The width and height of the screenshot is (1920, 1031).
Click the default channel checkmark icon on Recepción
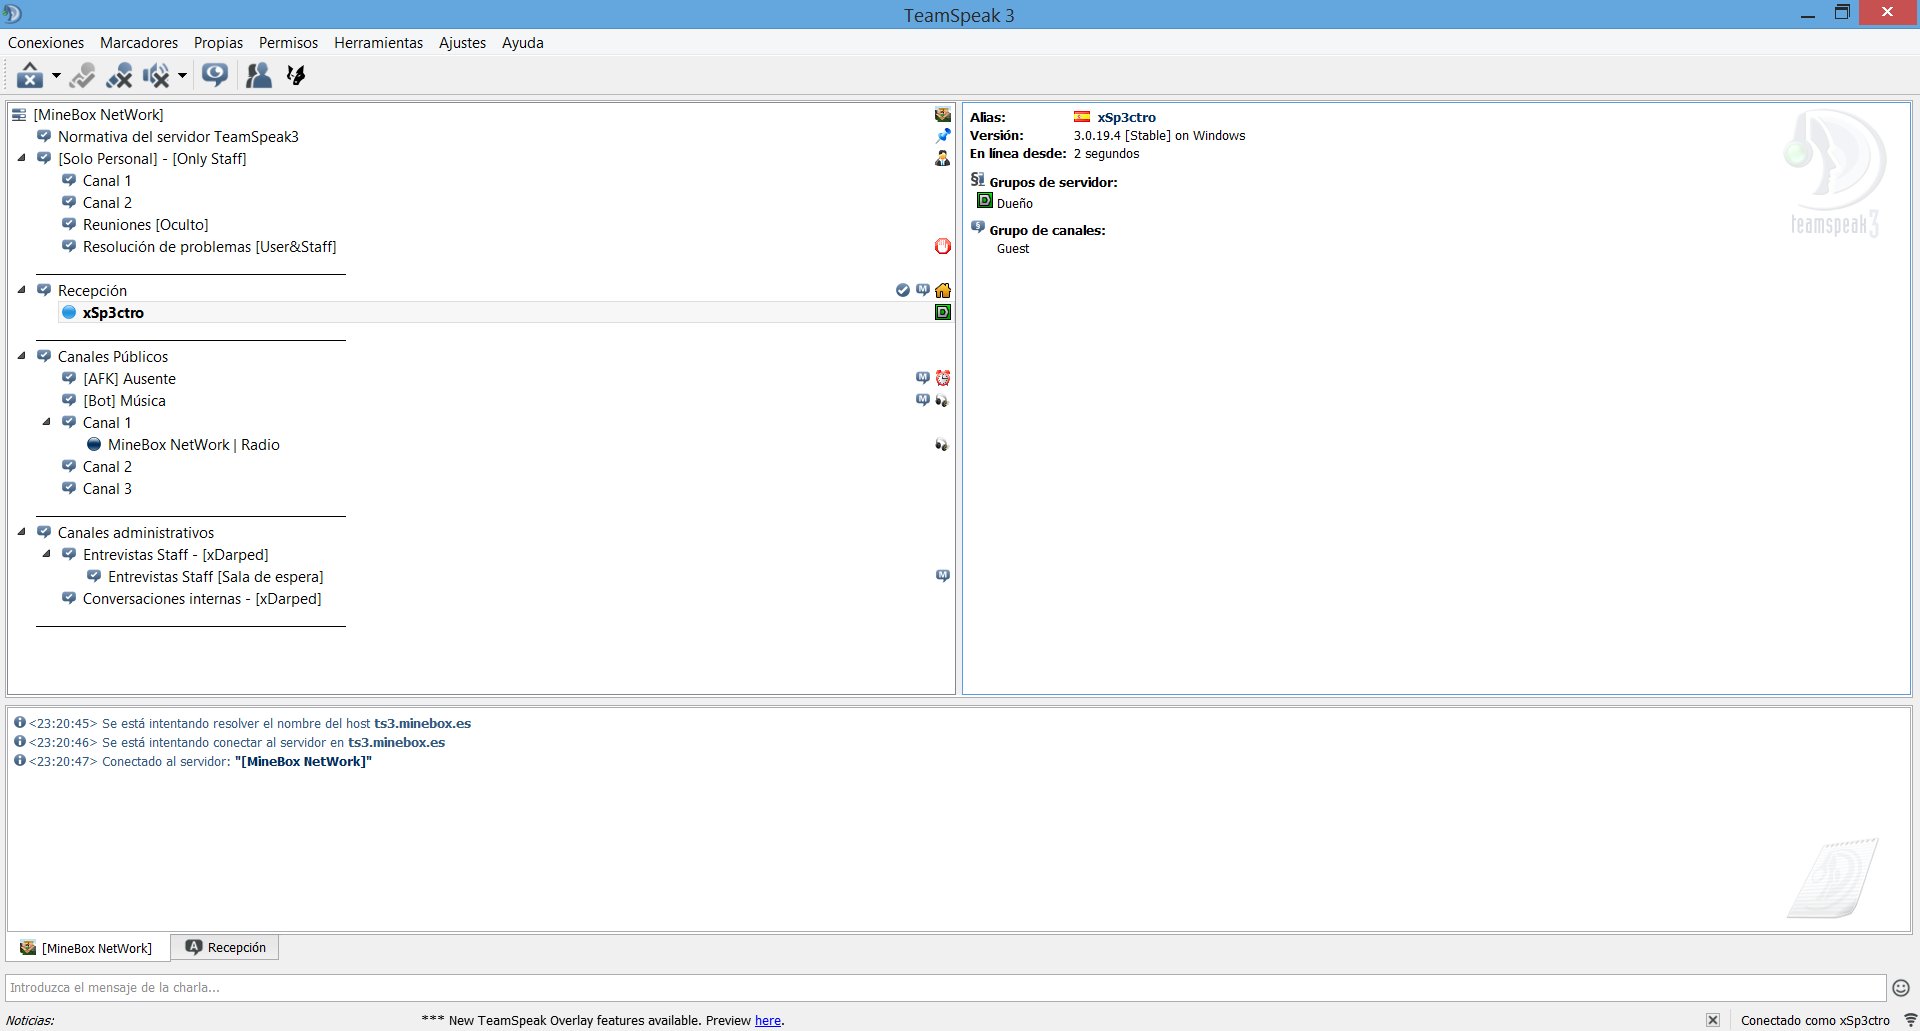point(903,290)
